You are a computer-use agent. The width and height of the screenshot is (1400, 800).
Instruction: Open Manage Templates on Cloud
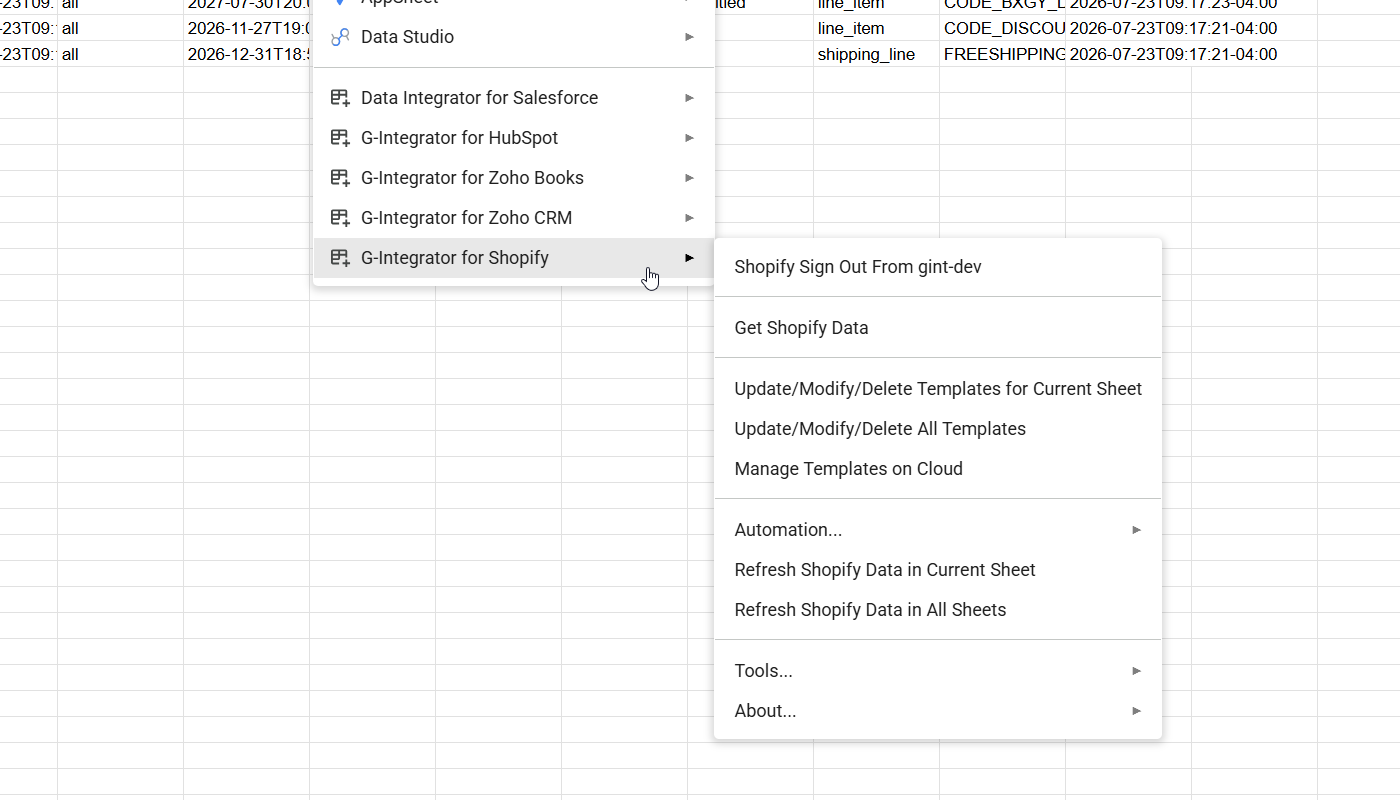tap(938, 469)
